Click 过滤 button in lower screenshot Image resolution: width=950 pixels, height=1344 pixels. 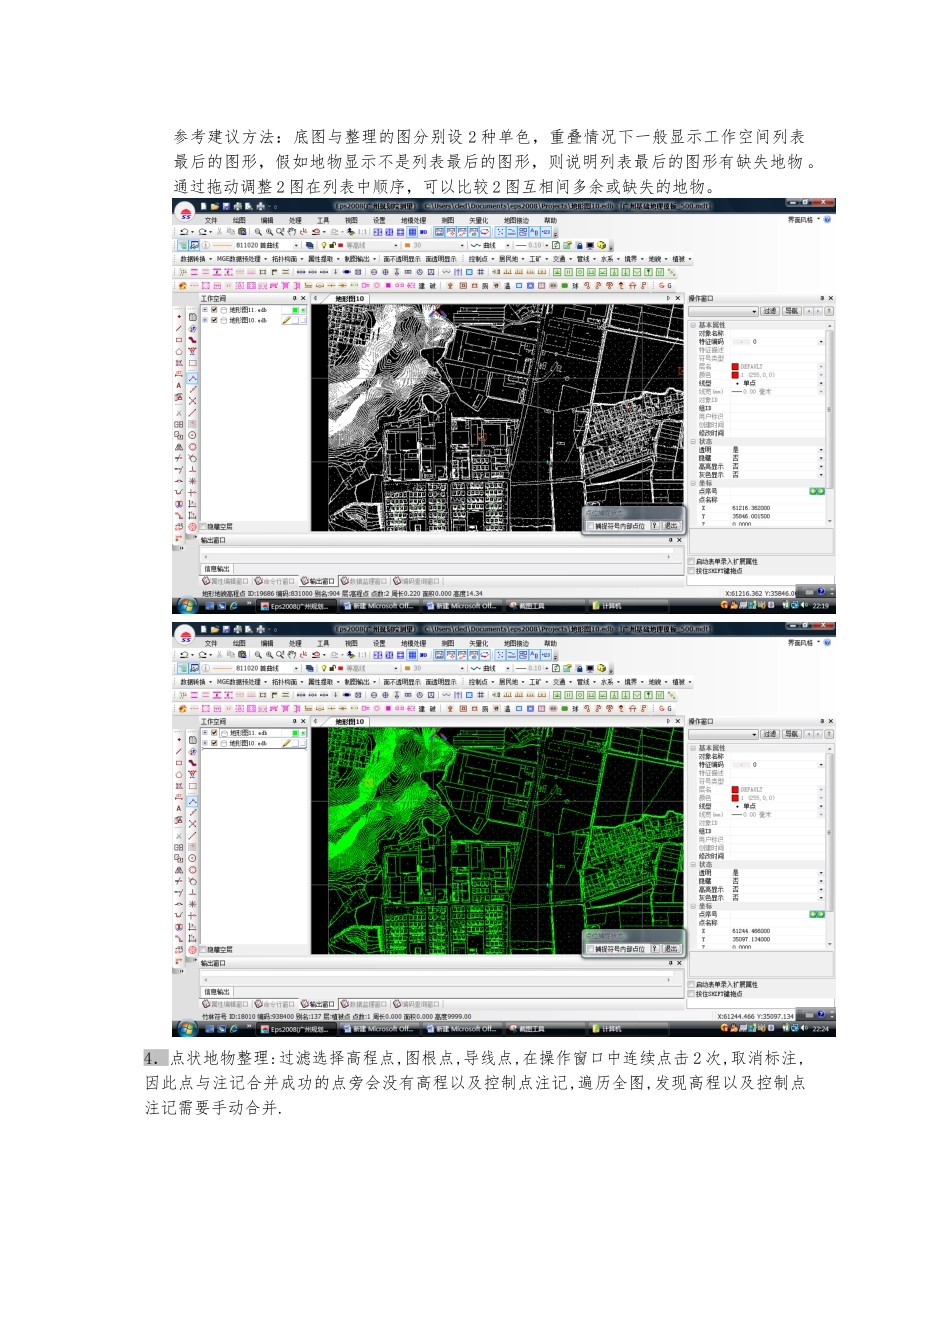[770, 734]
